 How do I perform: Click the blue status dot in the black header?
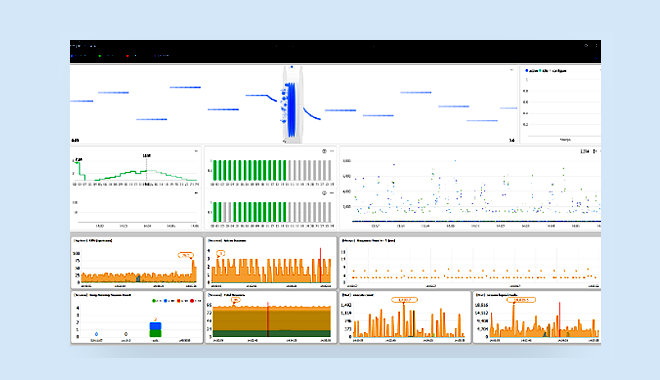[x=72, y=56]
